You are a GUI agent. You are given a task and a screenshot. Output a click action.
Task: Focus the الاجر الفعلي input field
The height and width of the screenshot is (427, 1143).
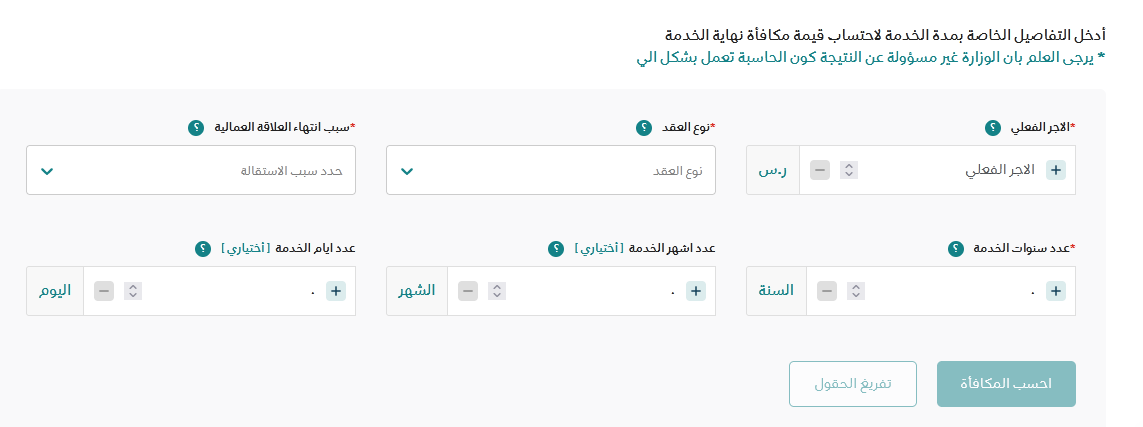[950, 170]
